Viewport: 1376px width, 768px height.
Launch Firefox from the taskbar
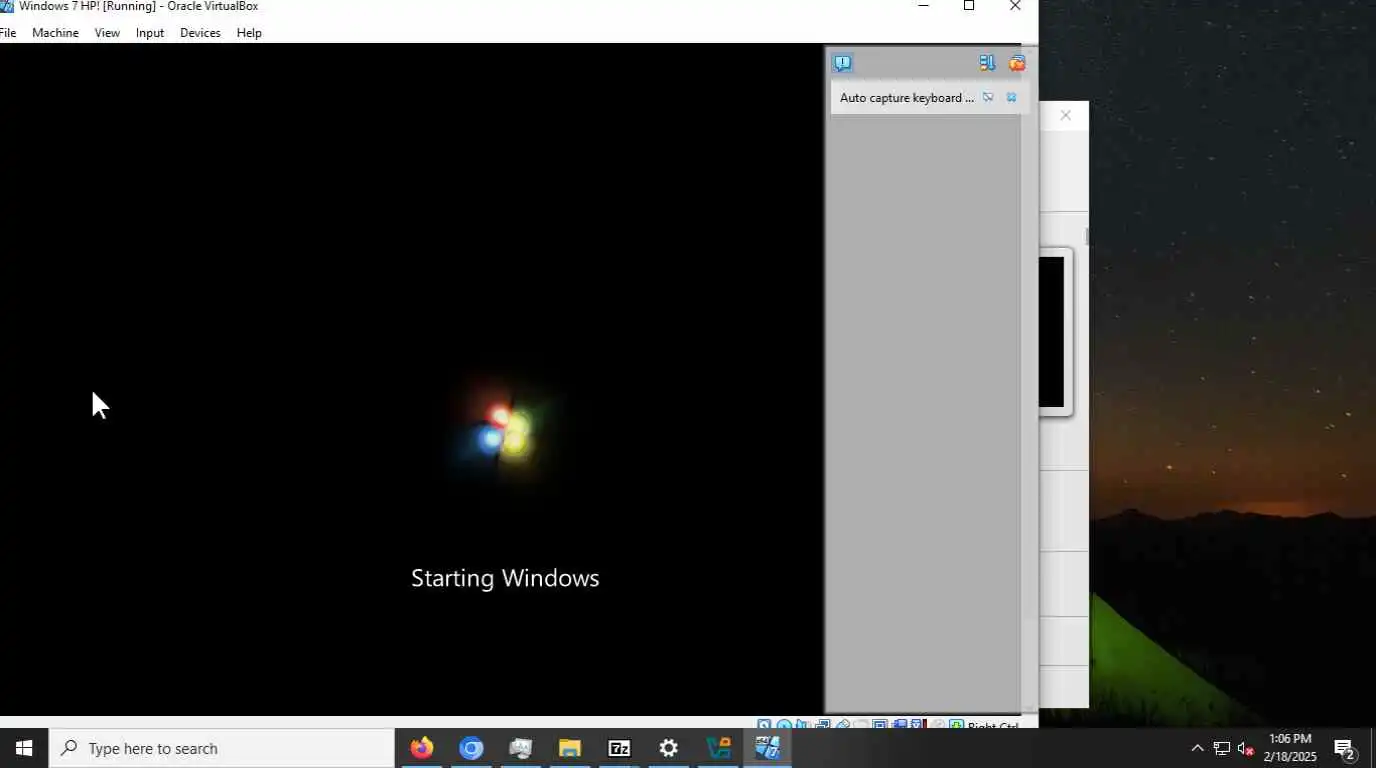tap(422, 748)
